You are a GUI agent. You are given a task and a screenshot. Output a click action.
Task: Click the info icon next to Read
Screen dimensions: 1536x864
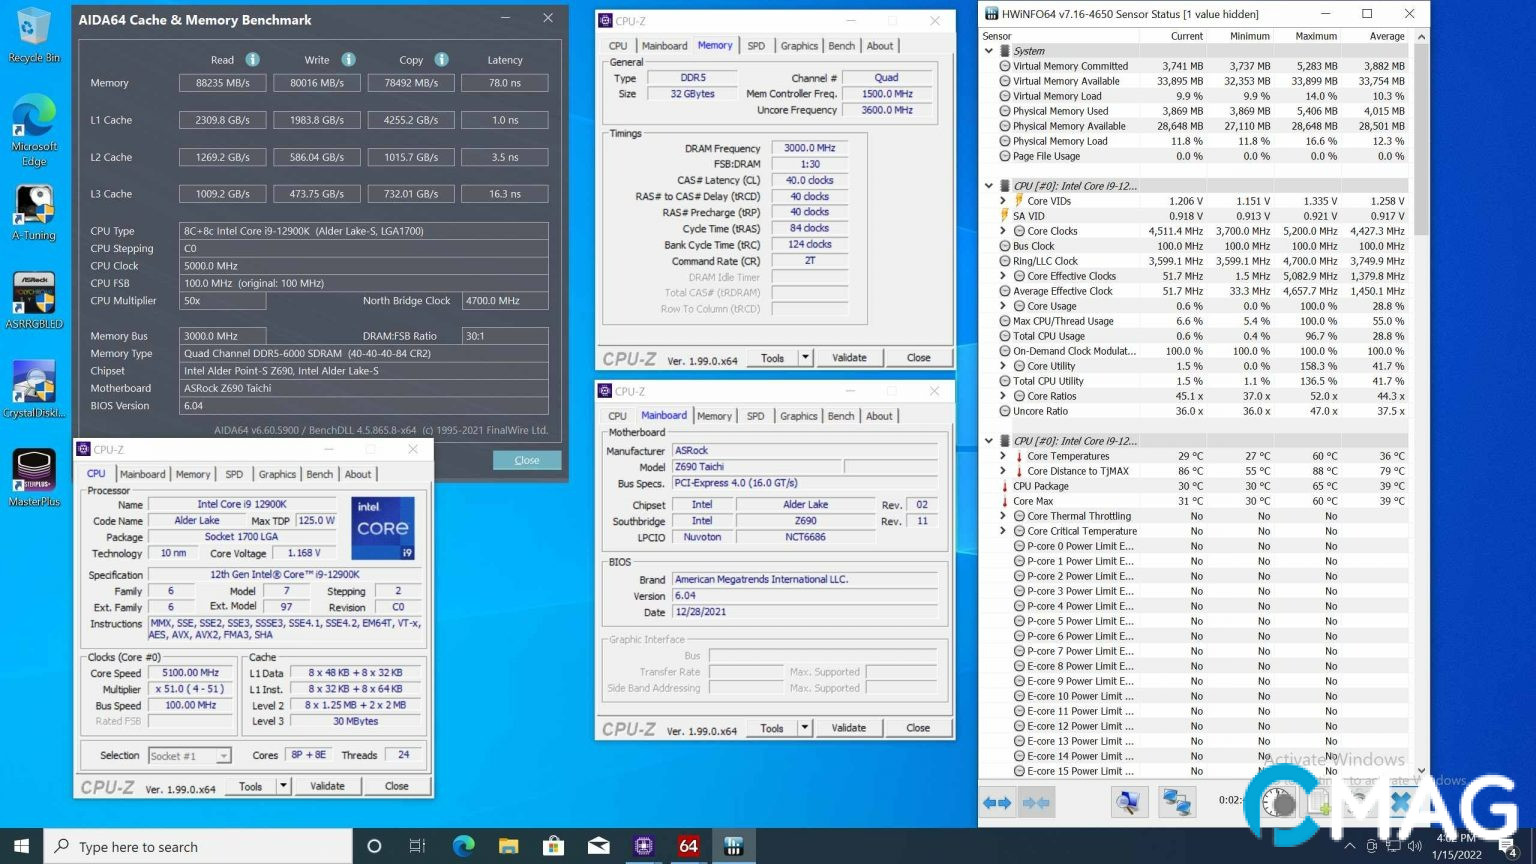click(x=253, y=60)
